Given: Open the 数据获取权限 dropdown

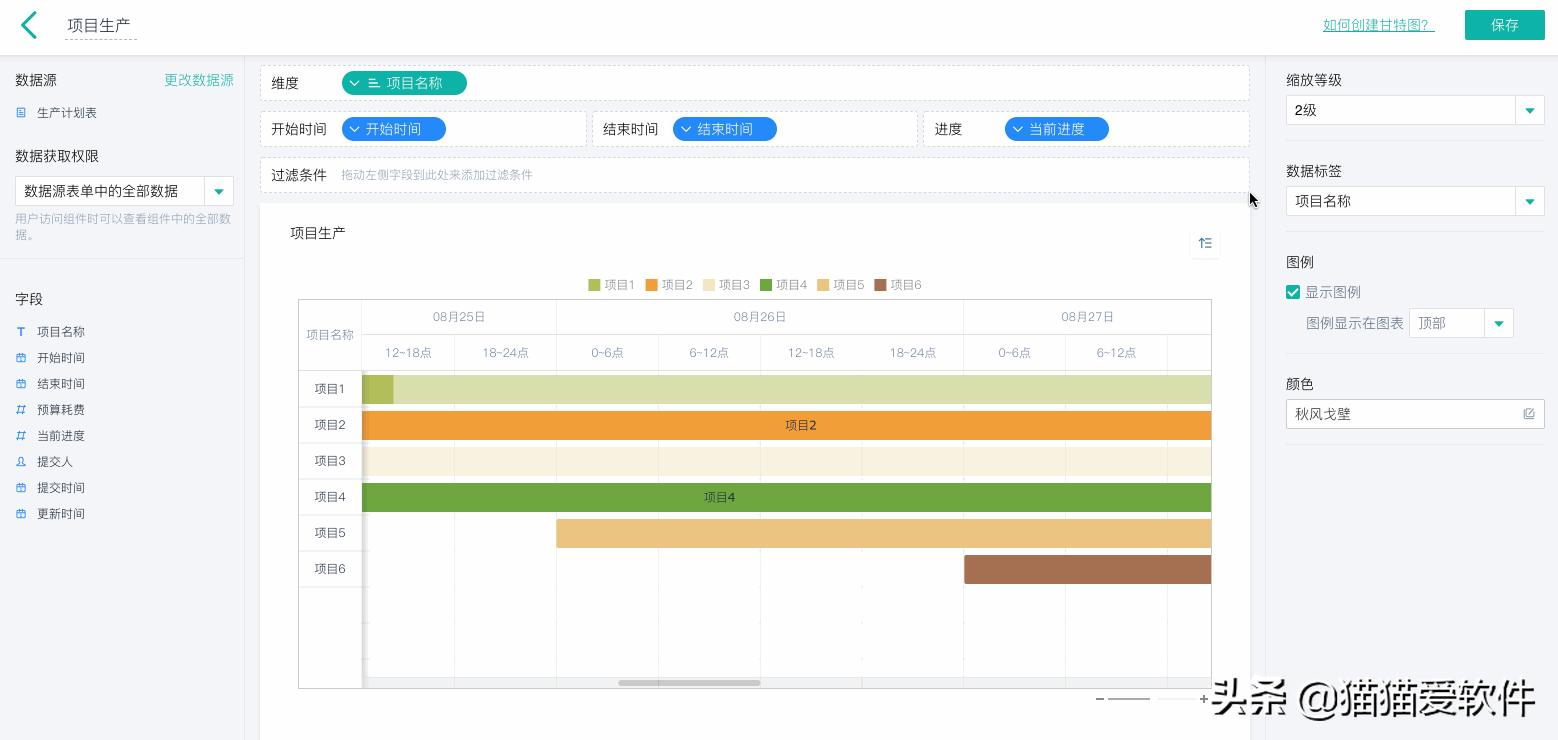Looking at the screenshot, I should (x=218, y=191).
